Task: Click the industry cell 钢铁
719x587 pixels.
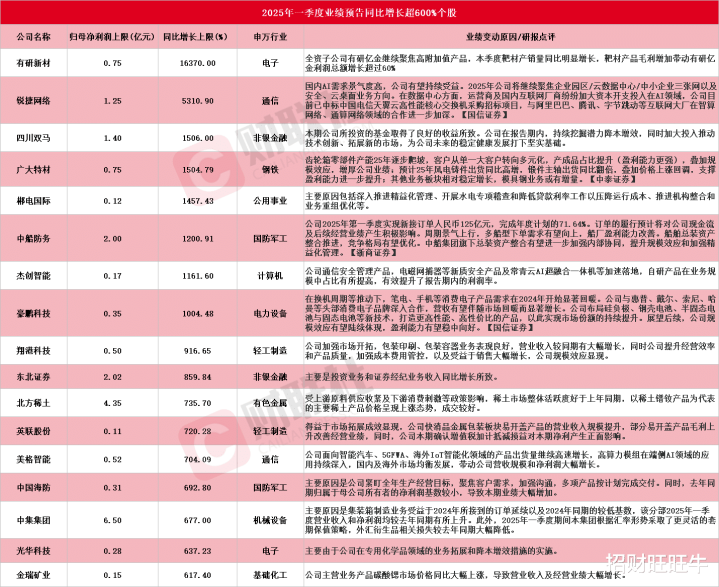Action: click(270, 169)
